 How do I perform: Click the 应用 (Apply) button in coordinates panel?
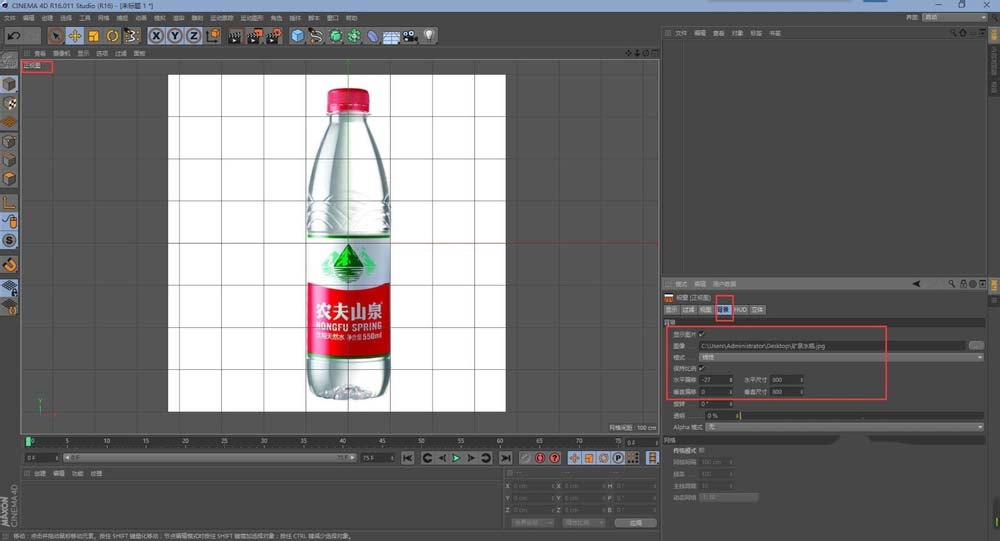635,523
